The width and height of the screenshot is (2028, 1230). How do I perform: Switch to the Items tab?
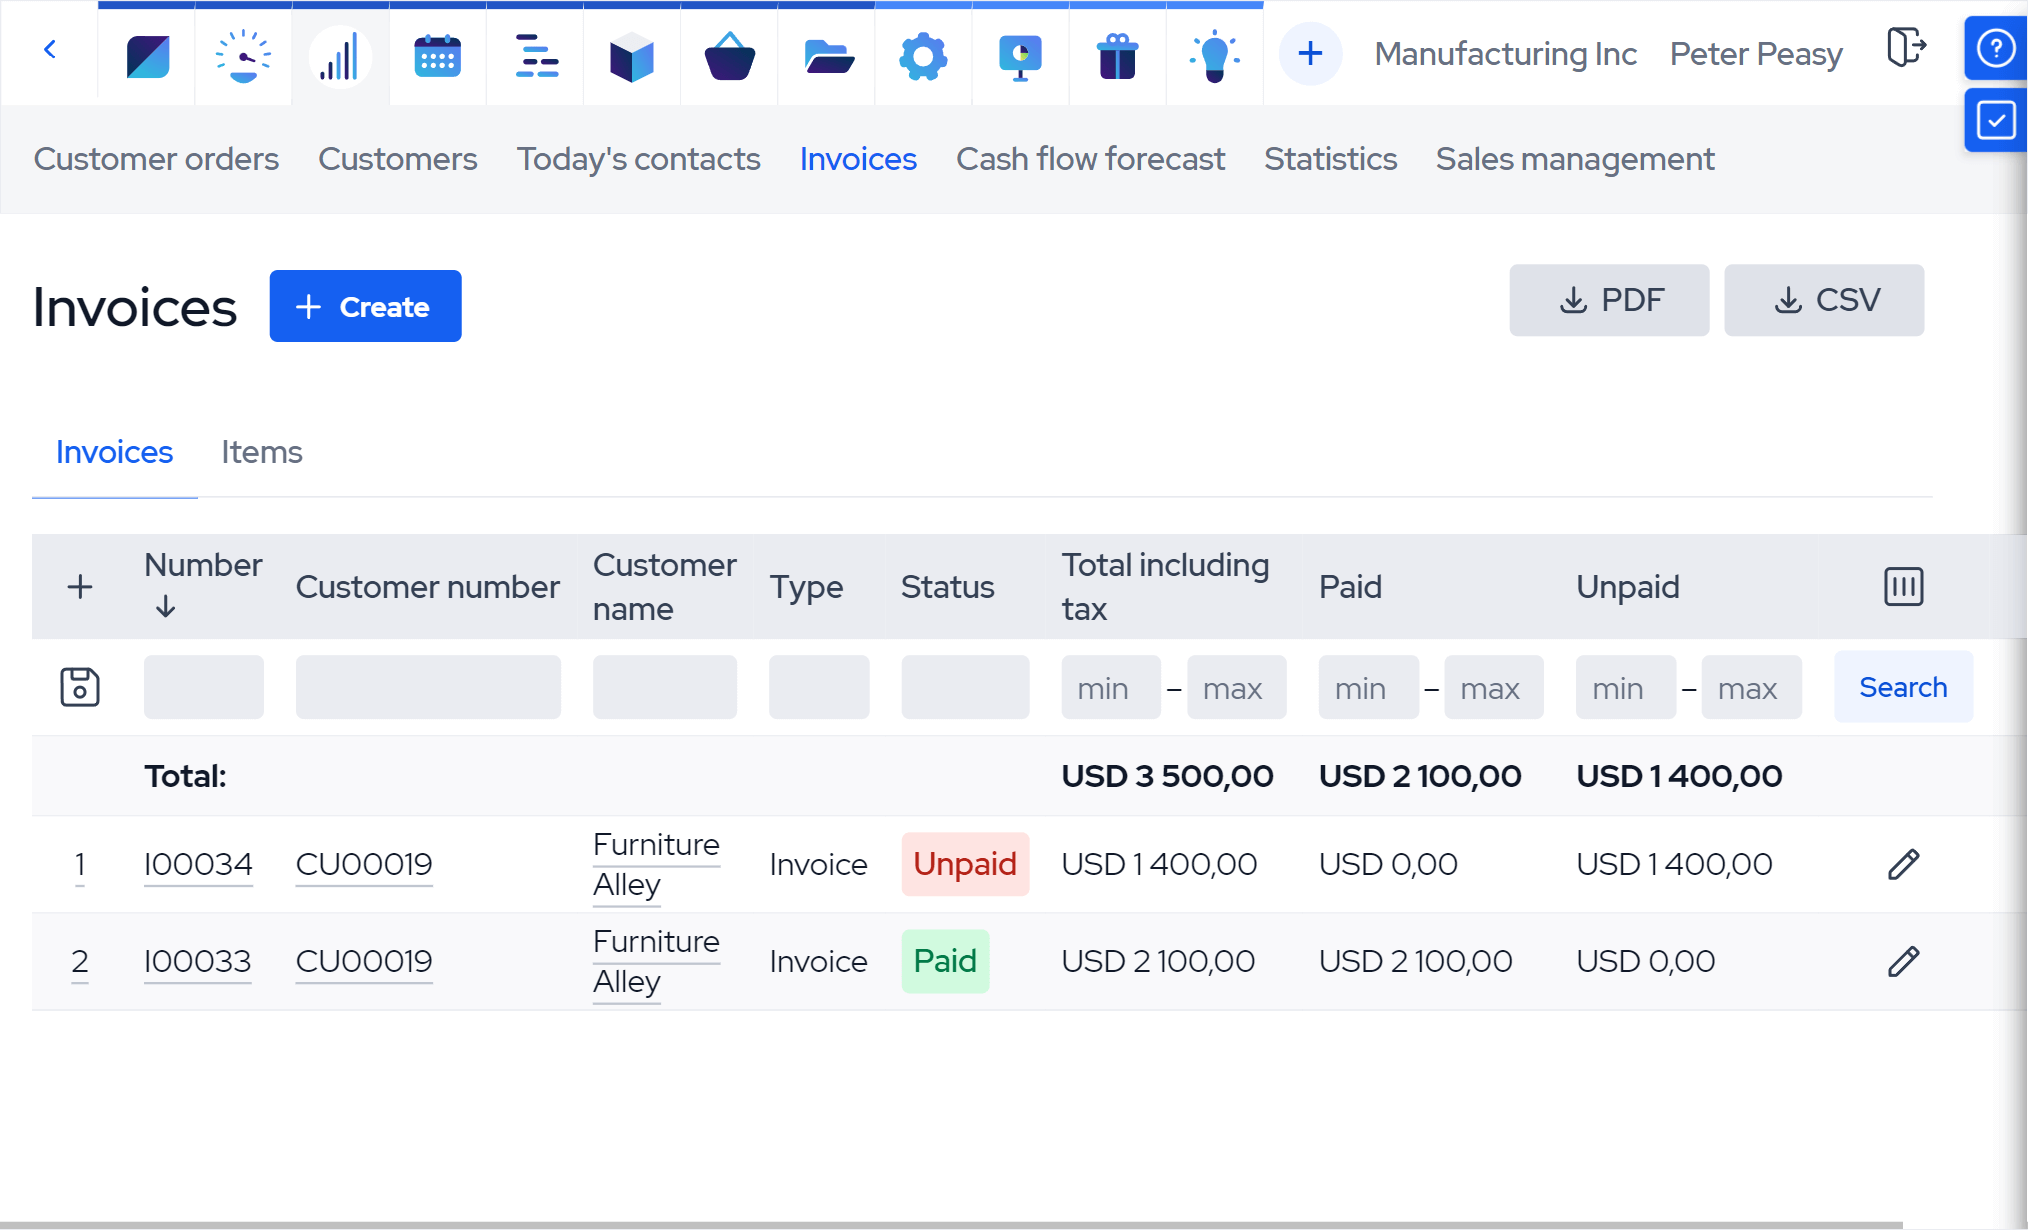point(260,452)
